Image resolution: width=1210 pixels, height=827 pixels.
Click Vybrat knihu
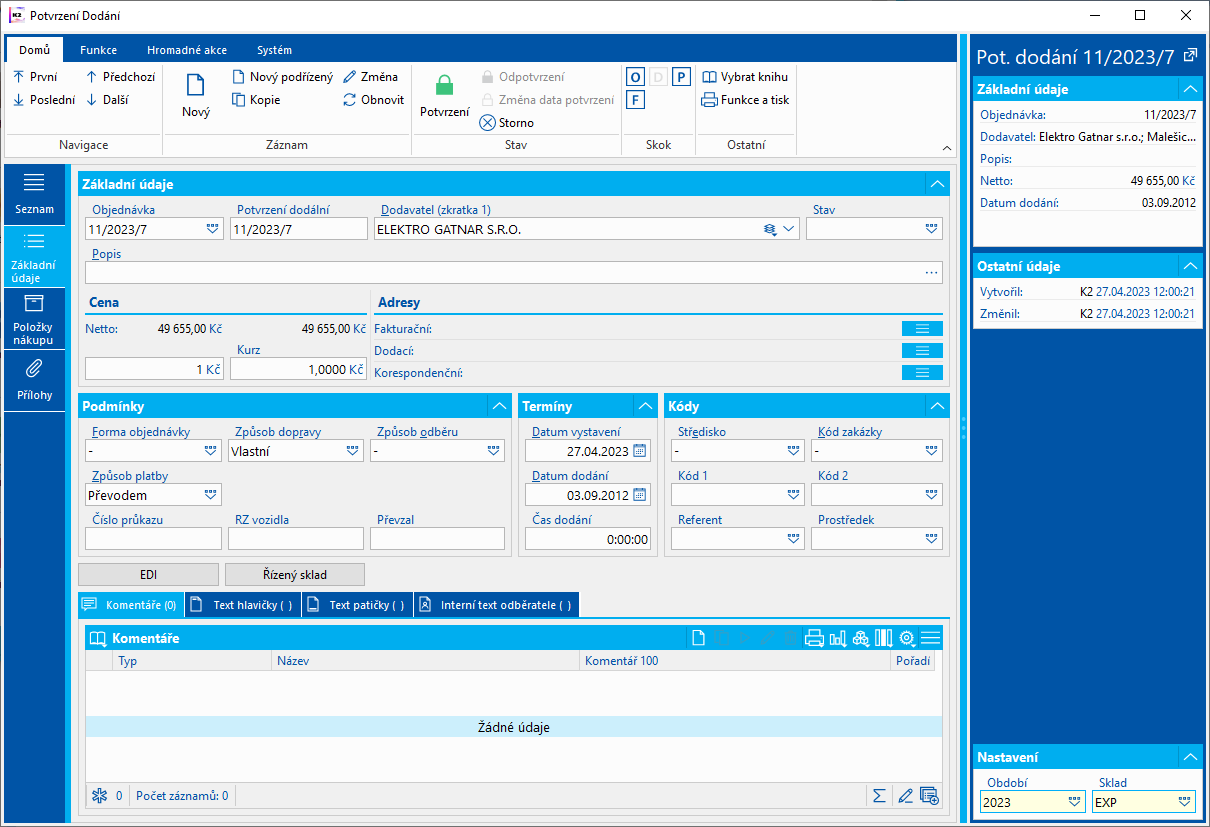745,77
